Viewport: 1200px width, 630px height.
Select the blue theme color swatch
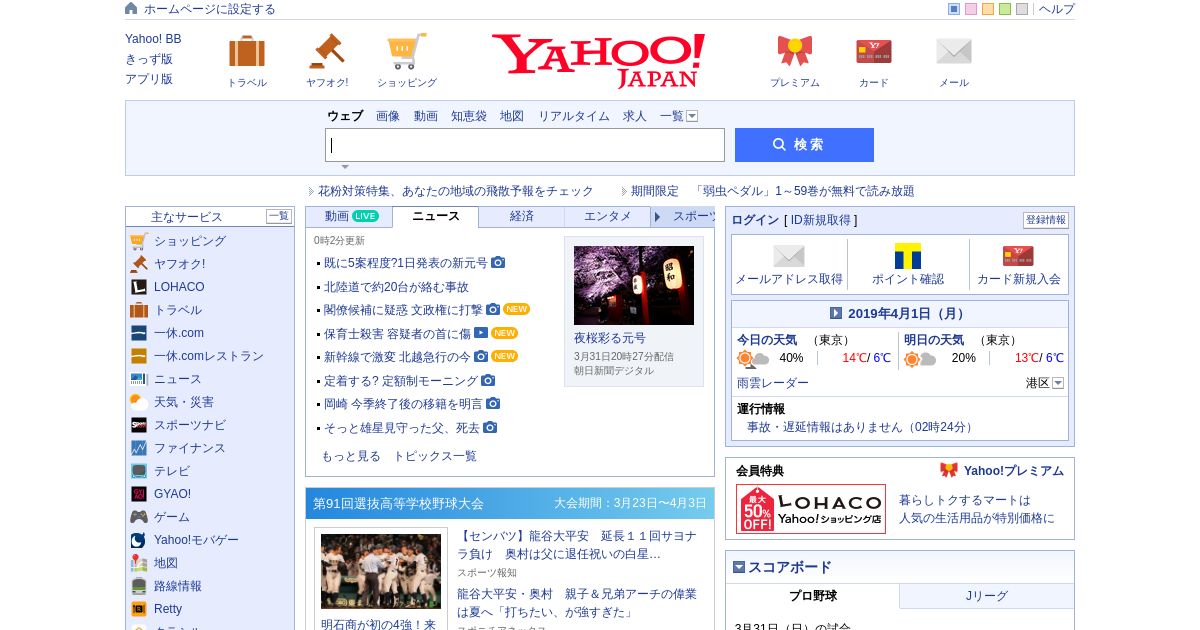tap(954, 9)
